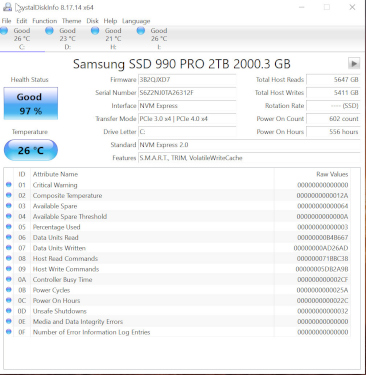Click status dot for Host Read Commands row

(x=9, y=258)
